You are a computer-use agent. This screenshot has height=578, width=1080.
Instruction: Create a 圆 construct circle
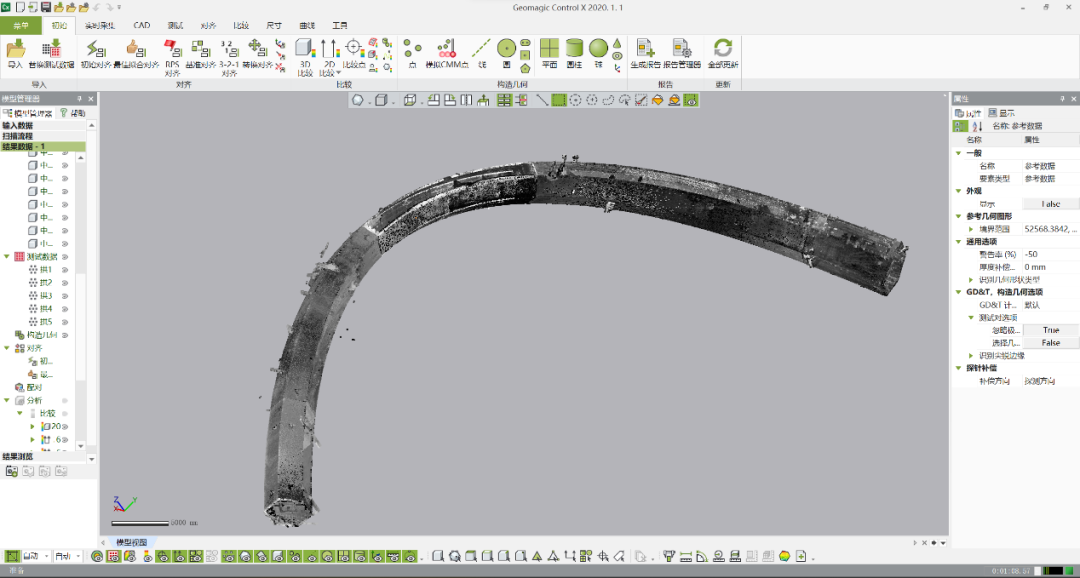click(506, 54)
